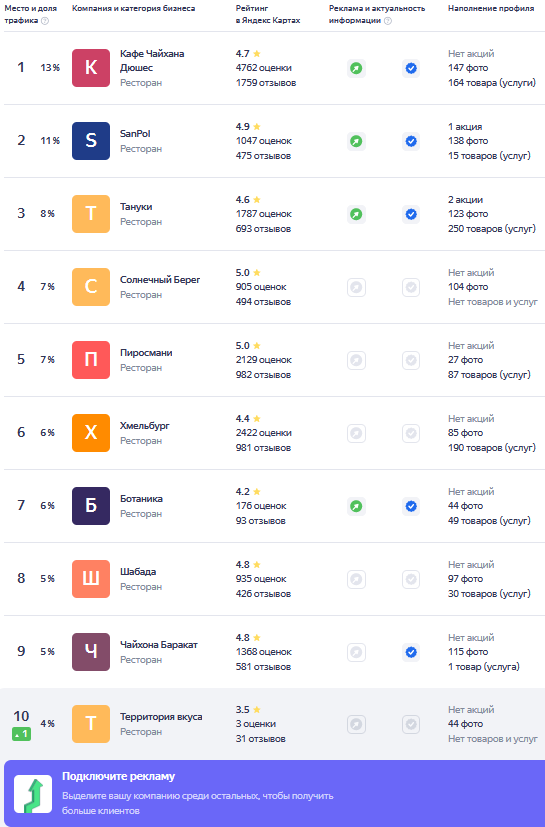Image resolution: width=545 pixels, height=827 pixels.
Task: Click the grey advertising icon for Пиросмани
Action: (x=356, y=360)
